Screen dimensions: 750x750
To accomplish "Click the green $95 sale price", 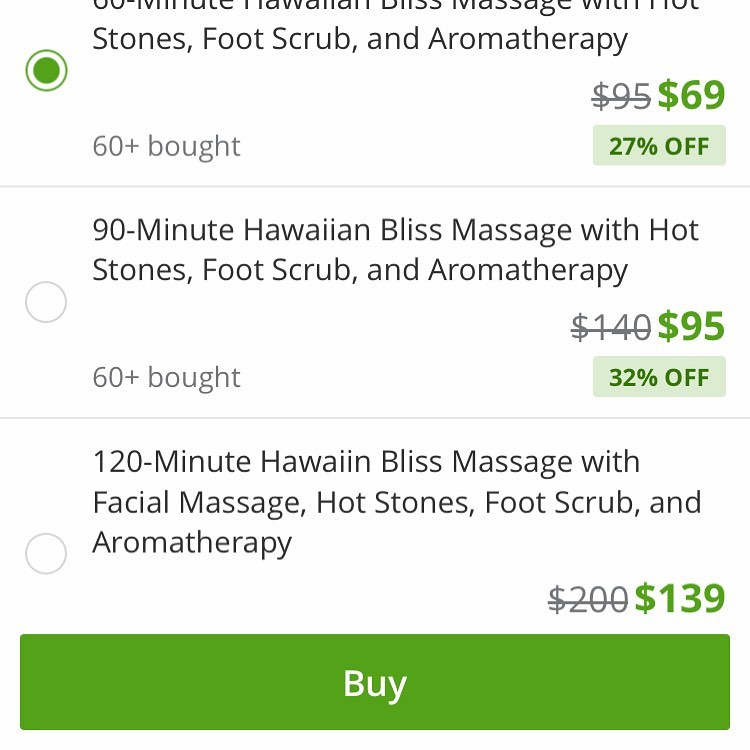I will pyautogui.click(x=691, y=327).
